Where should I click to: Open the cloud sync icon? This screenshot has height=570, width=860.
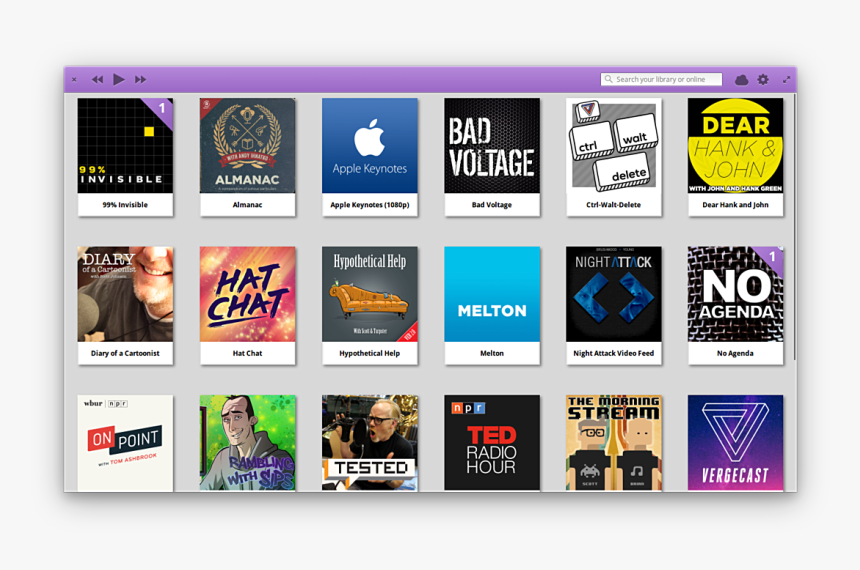tap(742, 80)
